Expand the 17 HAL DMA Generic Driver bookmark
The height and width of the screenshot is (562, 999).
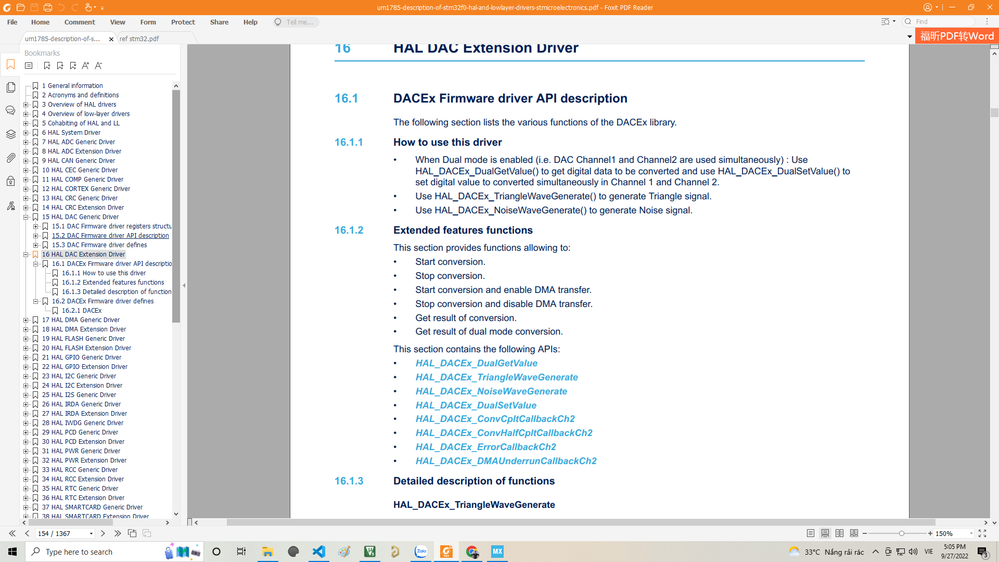pyautogui.click(x=26, y=320)
